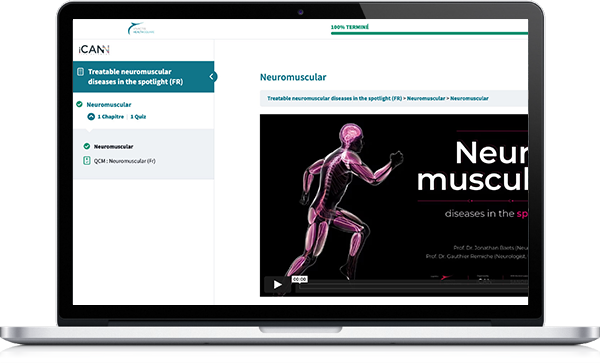Open the Neuromuscular chapter row

[113, 147]
